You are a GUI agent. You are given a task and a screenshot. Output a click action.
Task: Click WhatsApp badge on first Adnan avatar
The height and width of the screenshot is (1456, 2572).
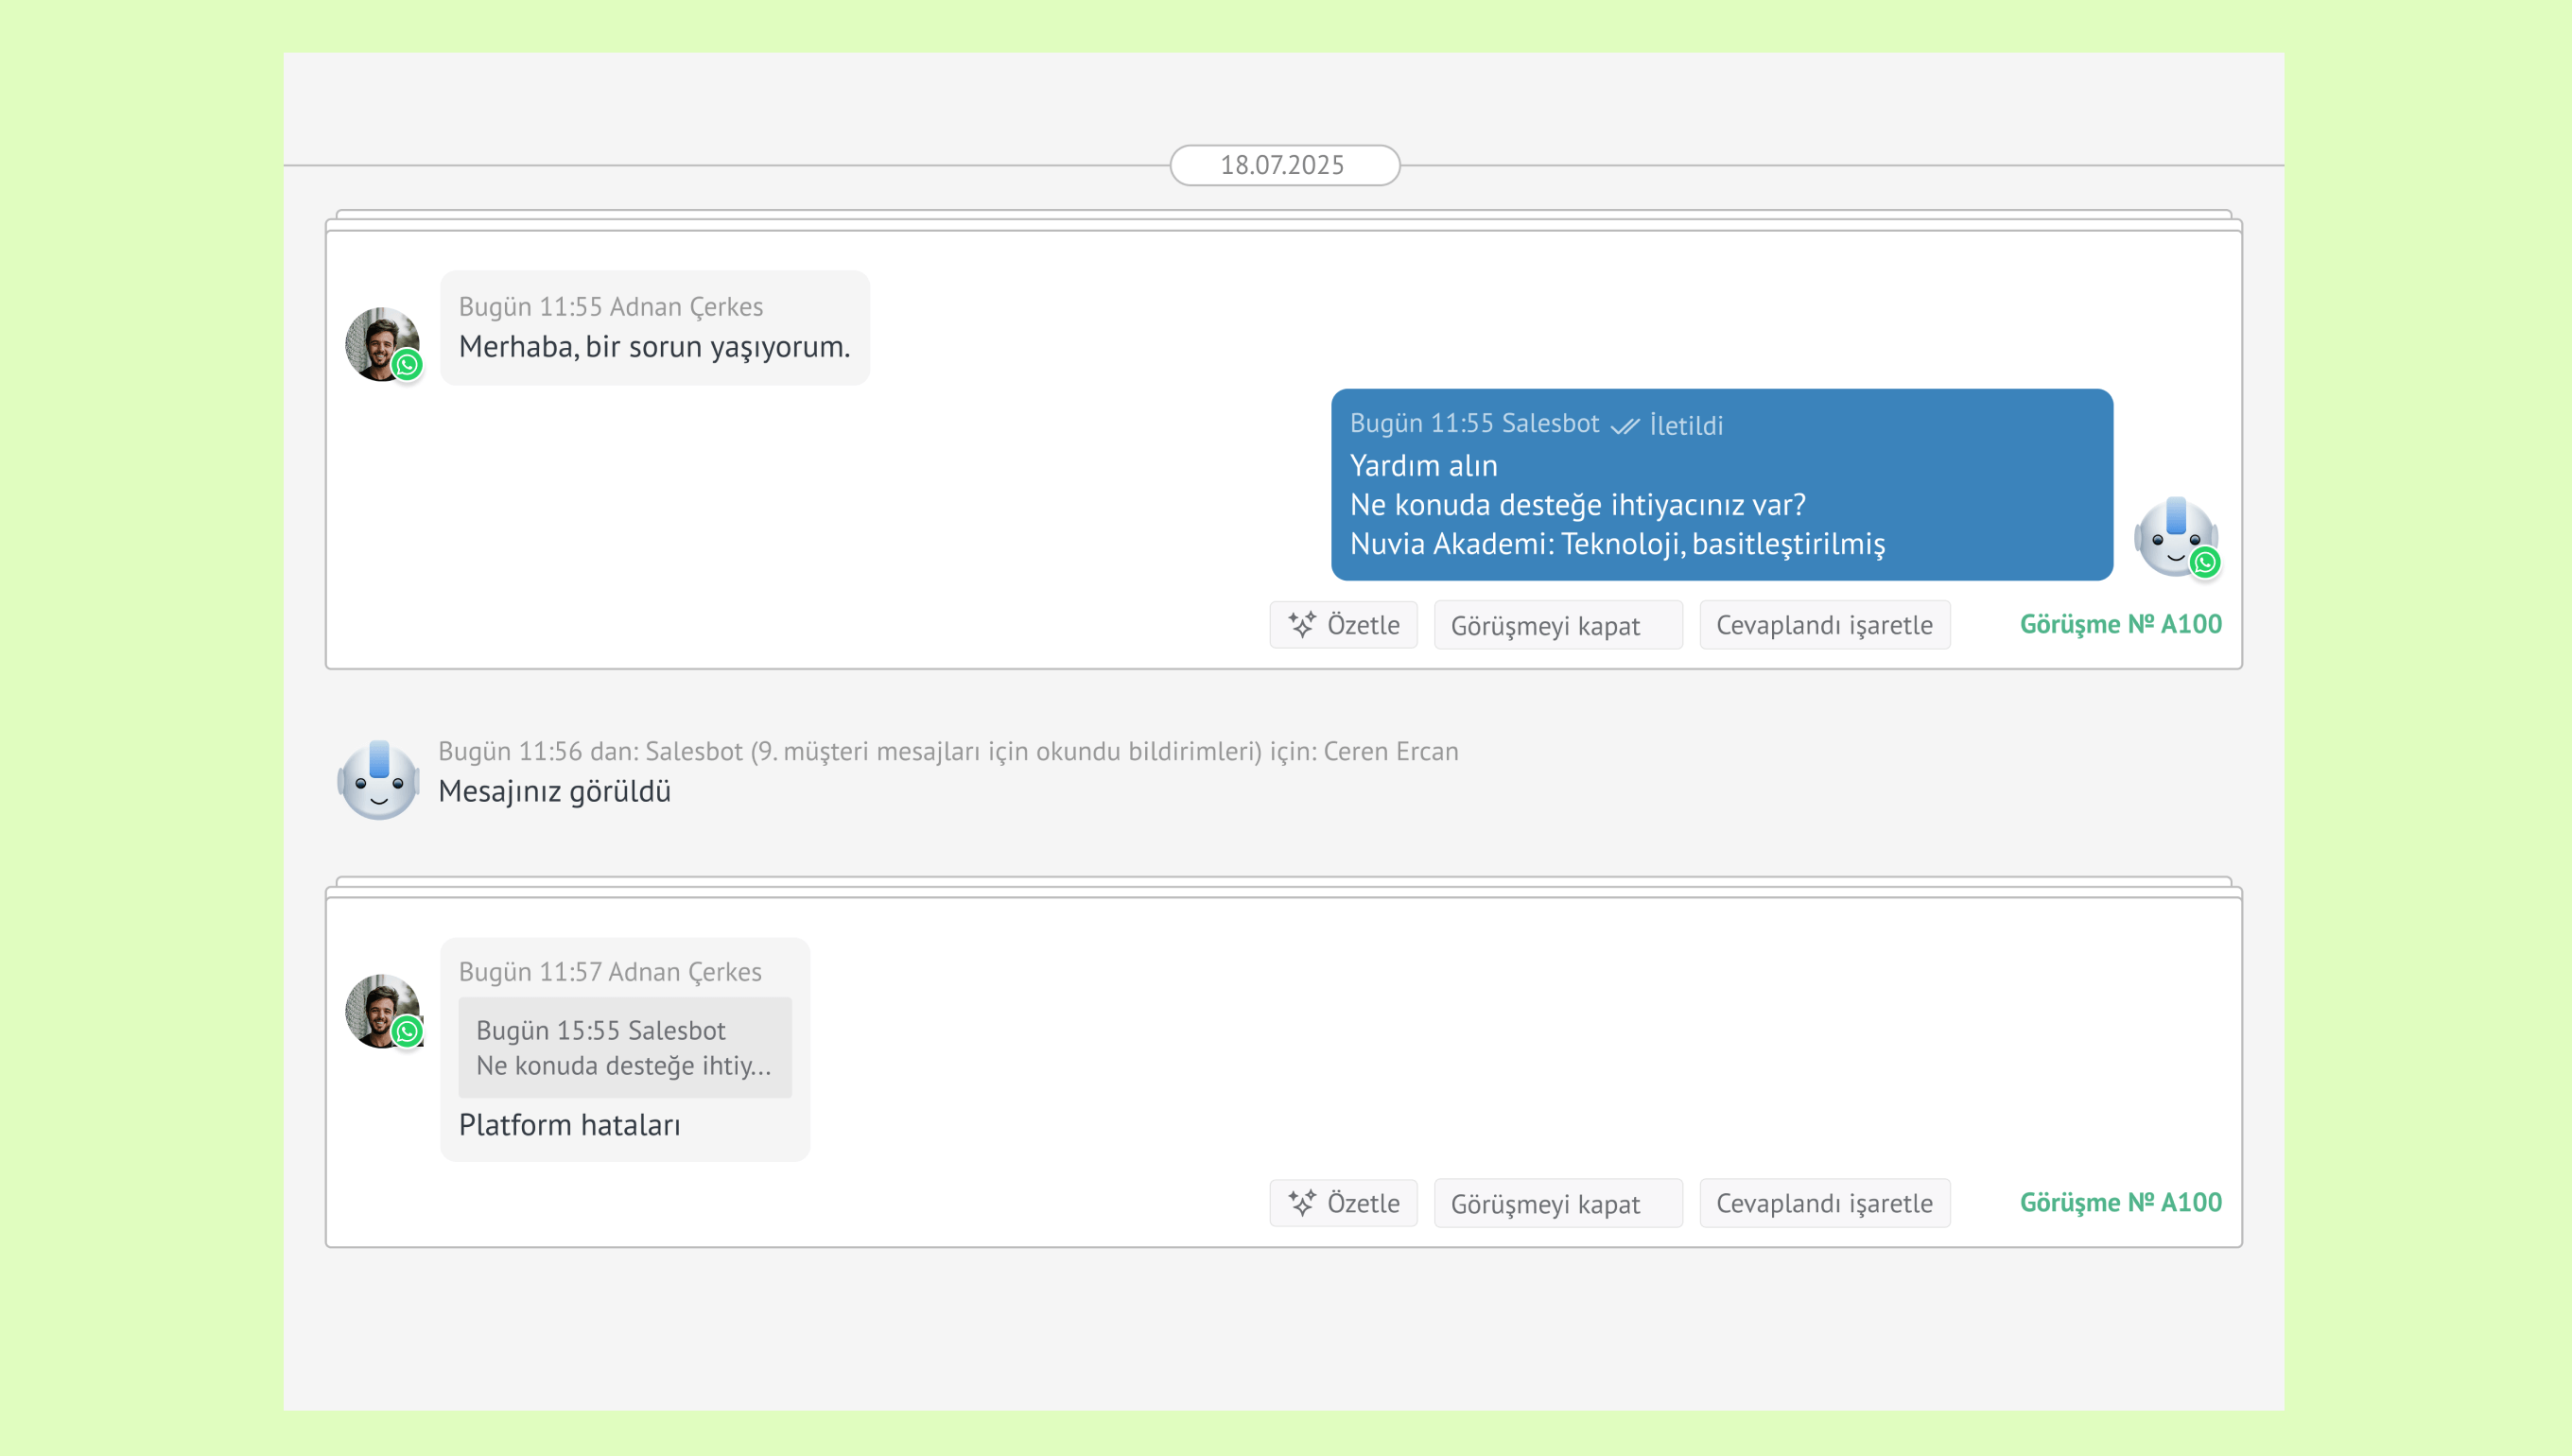(407, 365)
